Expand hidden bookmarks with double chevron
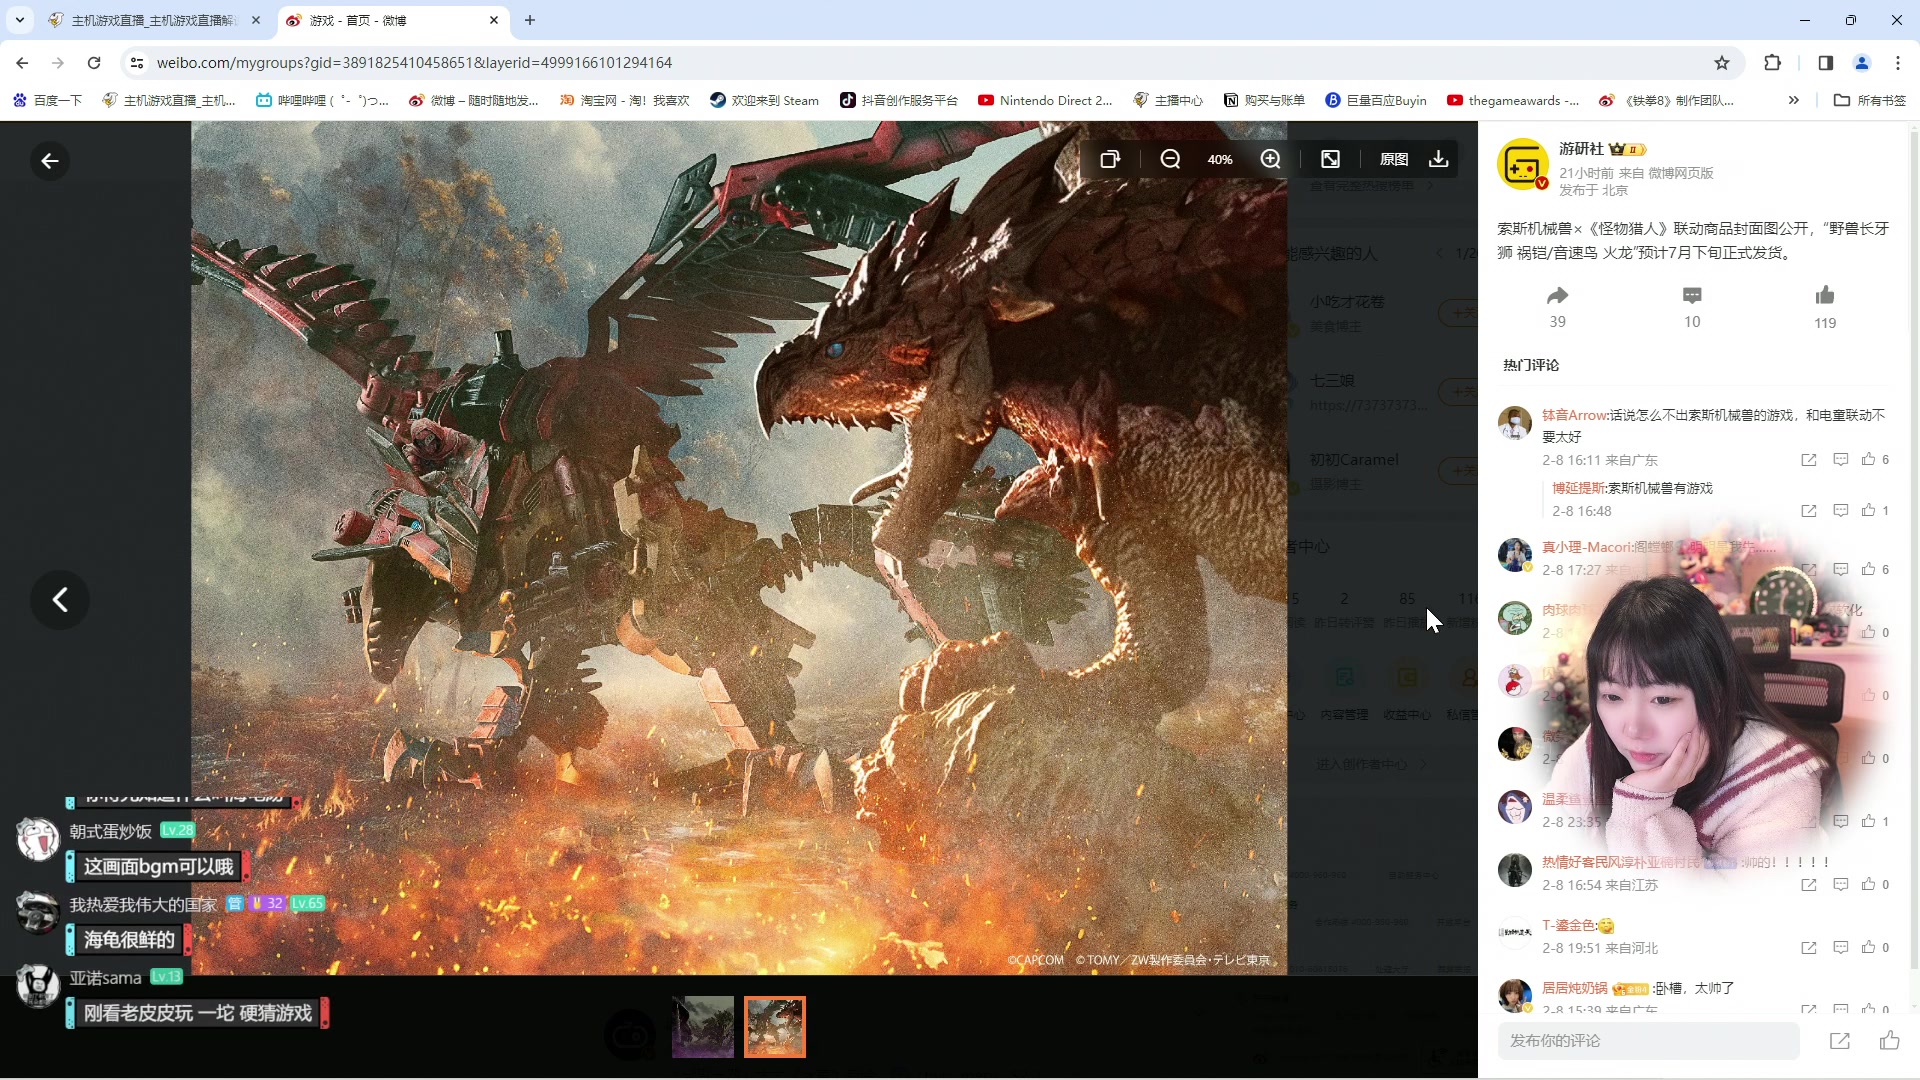 (x=1794, y=100)
